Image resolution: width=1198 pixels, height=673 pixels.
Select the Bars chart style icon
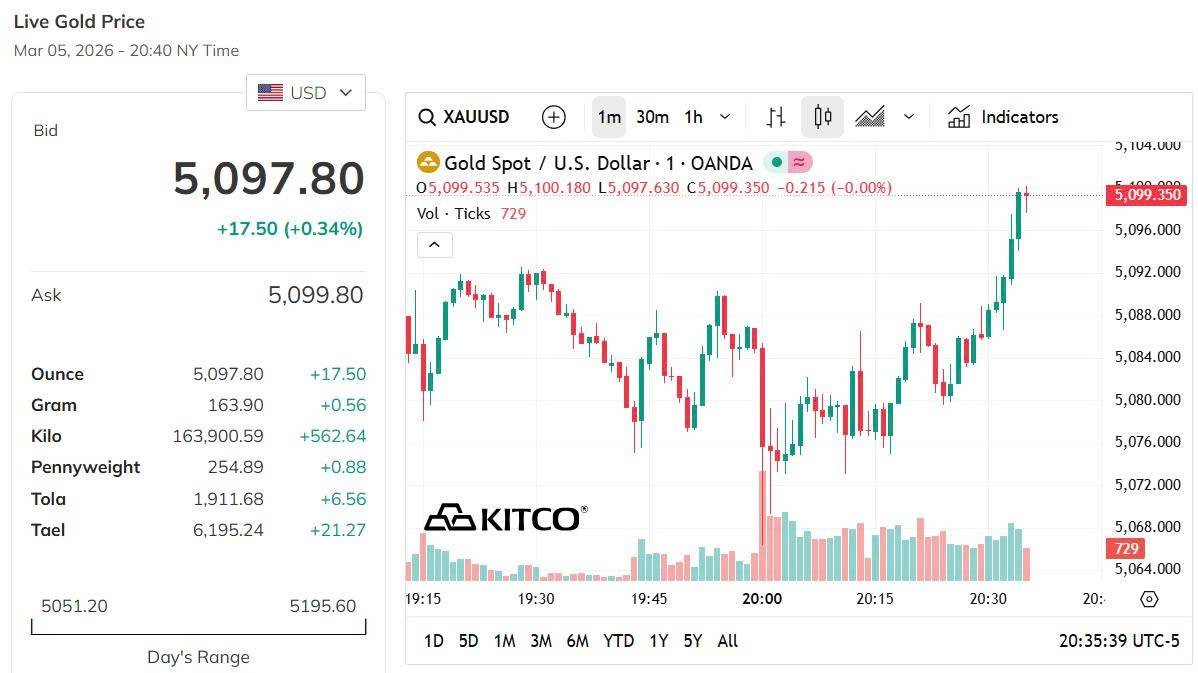tap(776, 117)
